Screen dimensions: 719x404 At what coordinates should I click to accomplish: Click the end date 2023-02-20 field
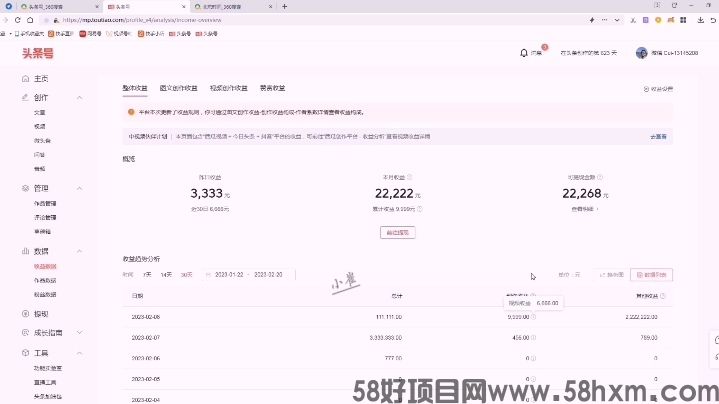pos(268,275)
